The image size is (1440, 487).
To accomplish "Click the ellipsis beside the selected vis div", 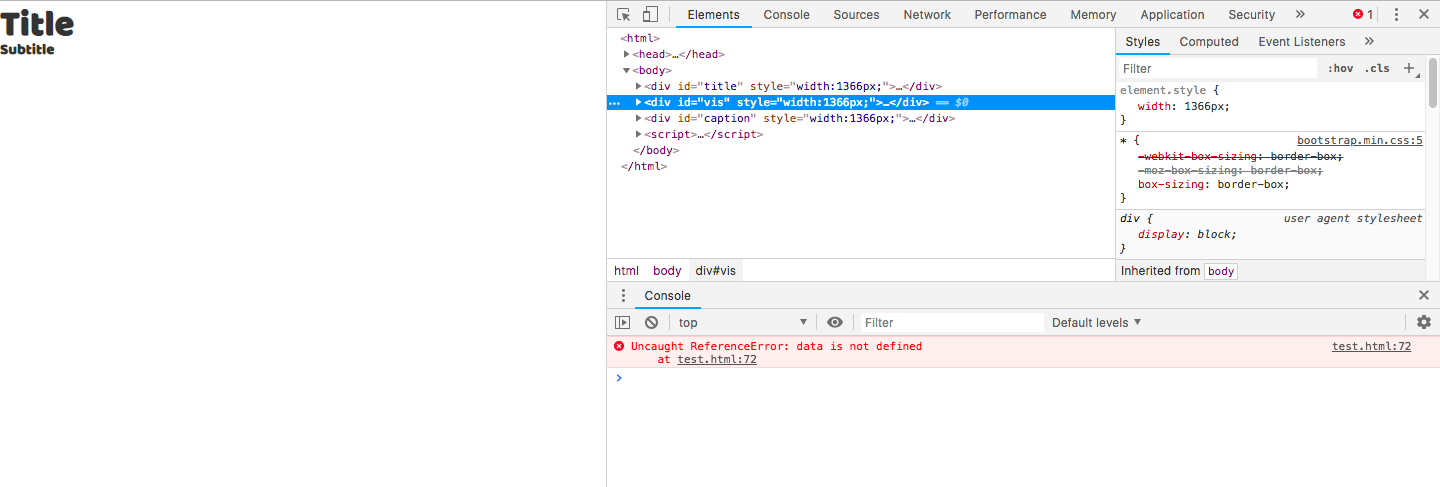I will [x=615, y=102].
